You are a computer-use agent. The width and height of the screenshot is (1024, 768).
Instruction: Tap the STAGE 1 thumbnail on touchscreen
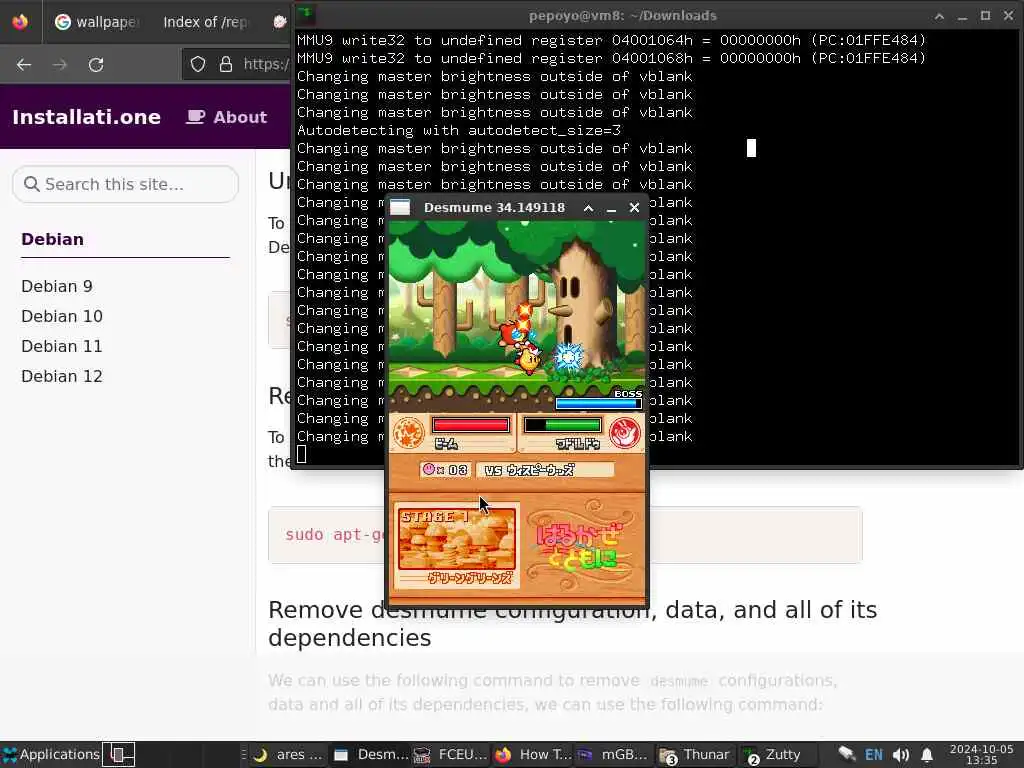click(x=456, y=539)
